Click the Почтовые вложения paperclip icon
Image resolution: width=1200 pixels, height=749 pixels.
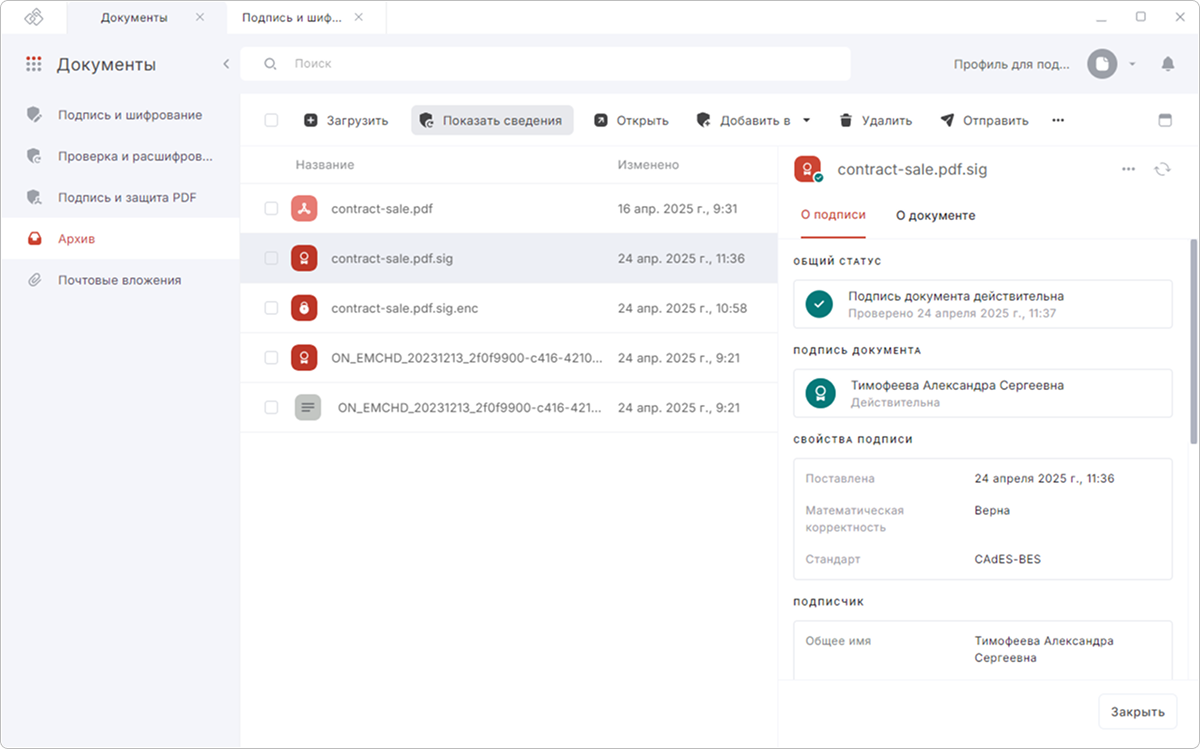pos(34,280)
